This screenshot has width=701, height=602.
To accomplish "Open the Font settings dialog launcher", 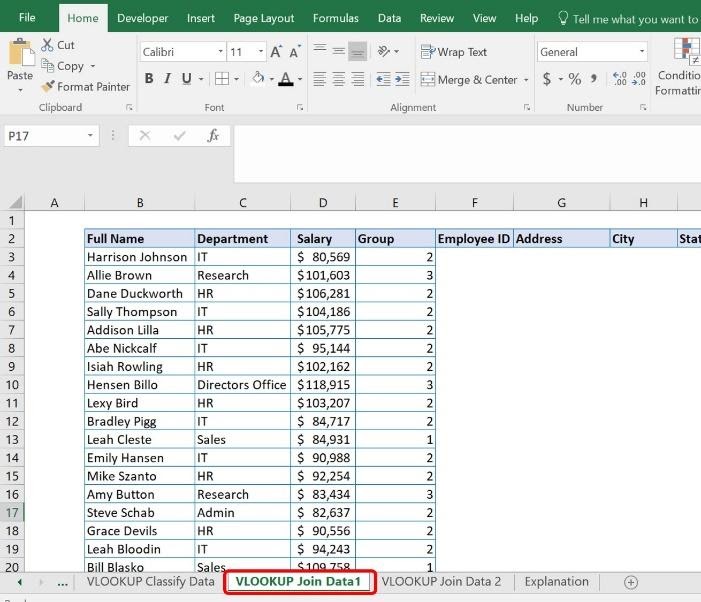I will click(300, 107).
